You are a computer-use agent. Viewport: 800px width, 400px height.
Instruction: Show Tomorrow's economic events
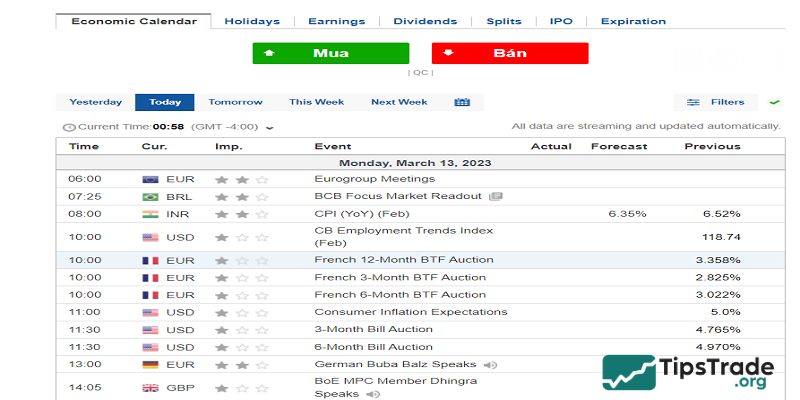coord(235,102)
